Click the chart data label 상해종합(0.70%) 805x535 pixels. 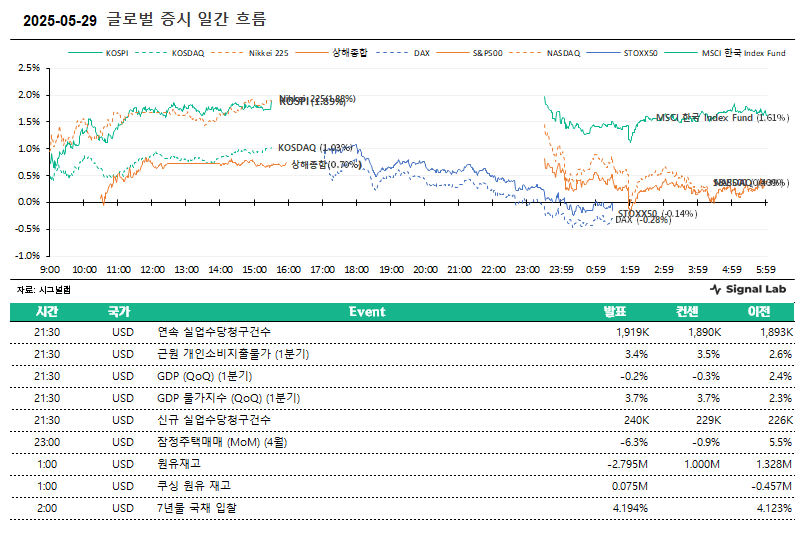pyautogui.click(x=327, y=165)
